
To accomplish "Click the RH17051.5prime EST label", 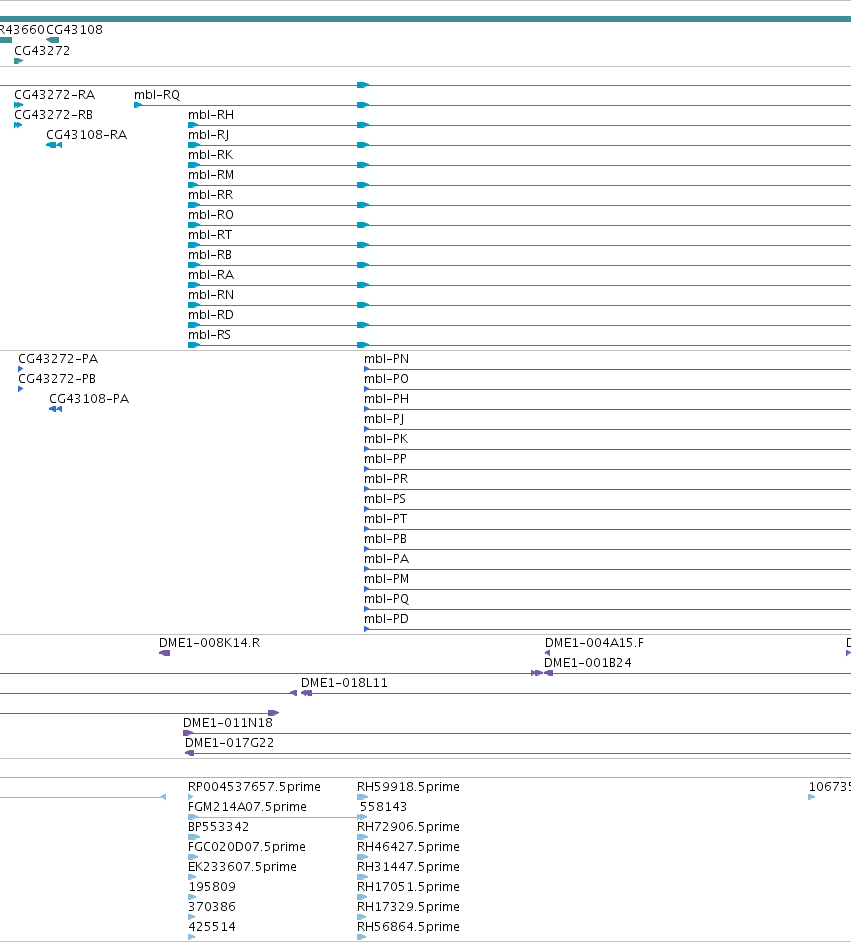I will 408,887.
